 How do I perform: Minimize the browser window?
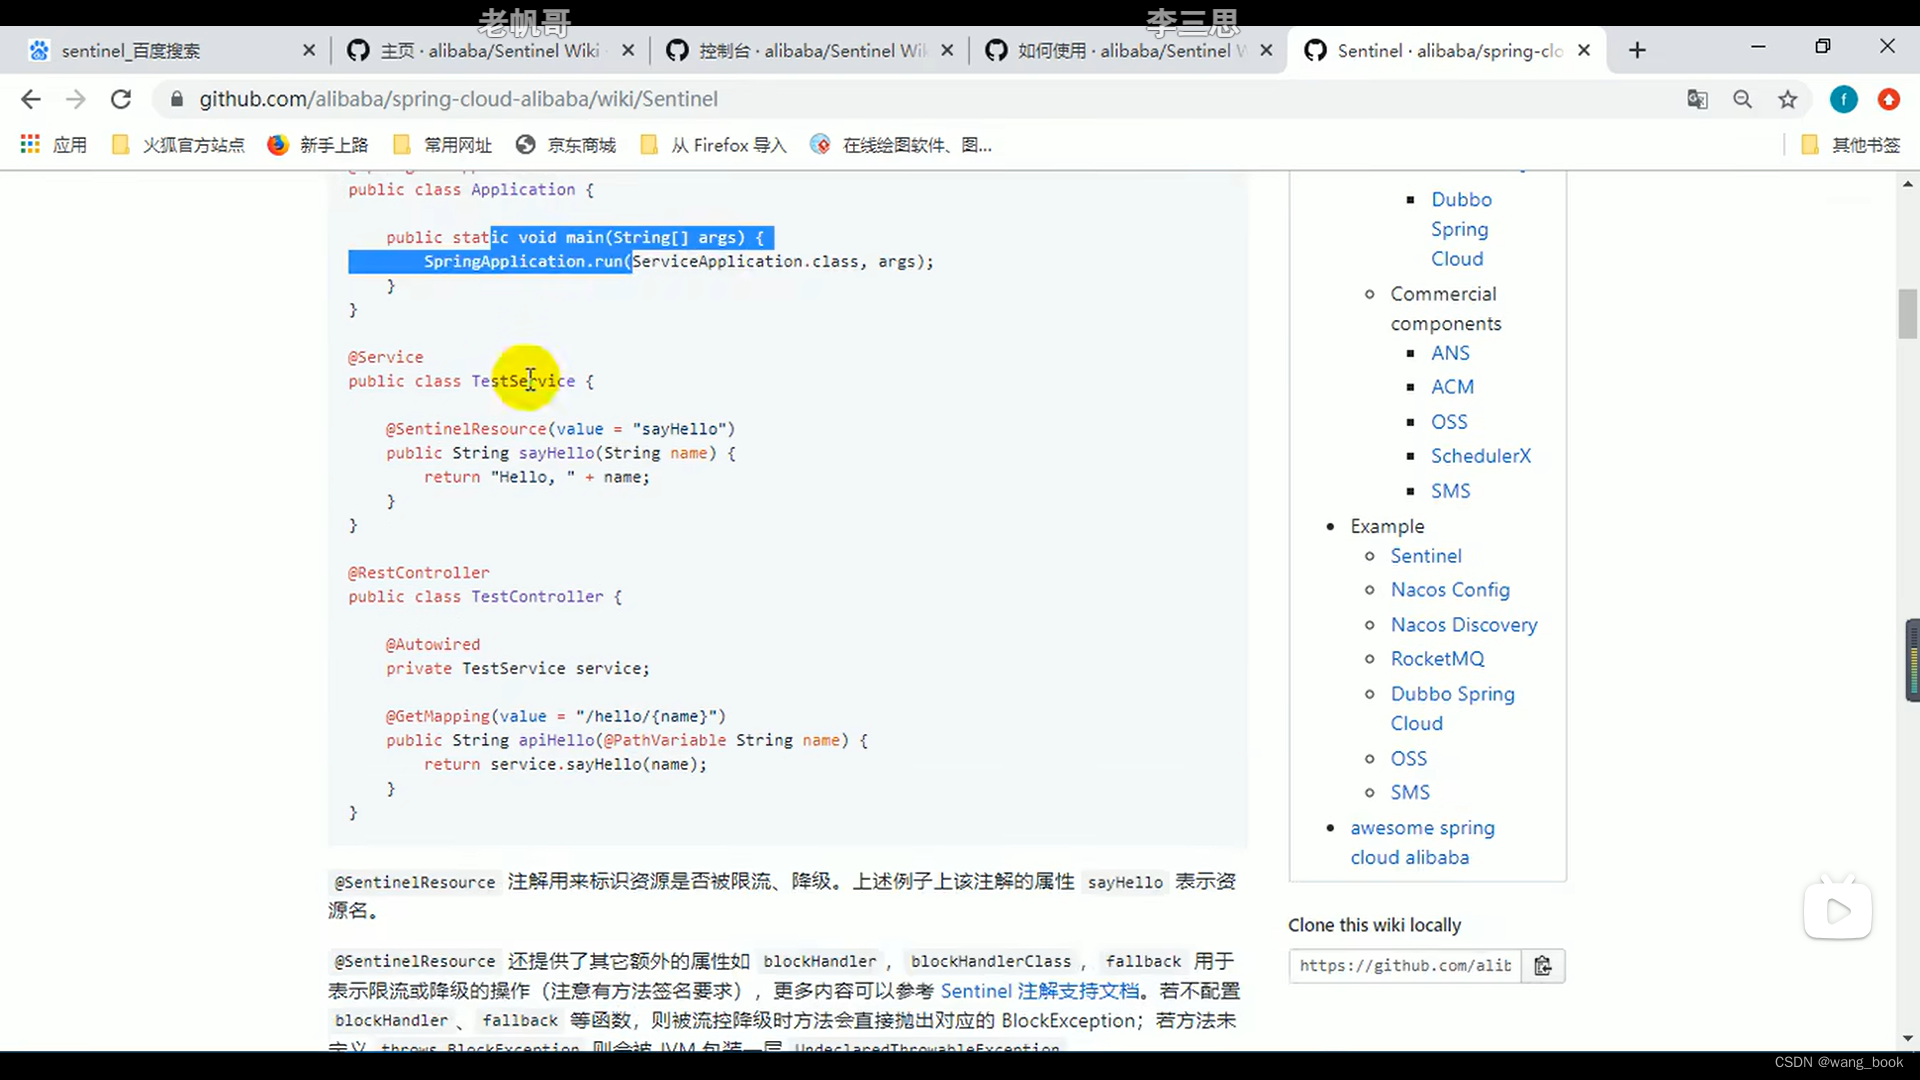click(x=1758, y=46)
